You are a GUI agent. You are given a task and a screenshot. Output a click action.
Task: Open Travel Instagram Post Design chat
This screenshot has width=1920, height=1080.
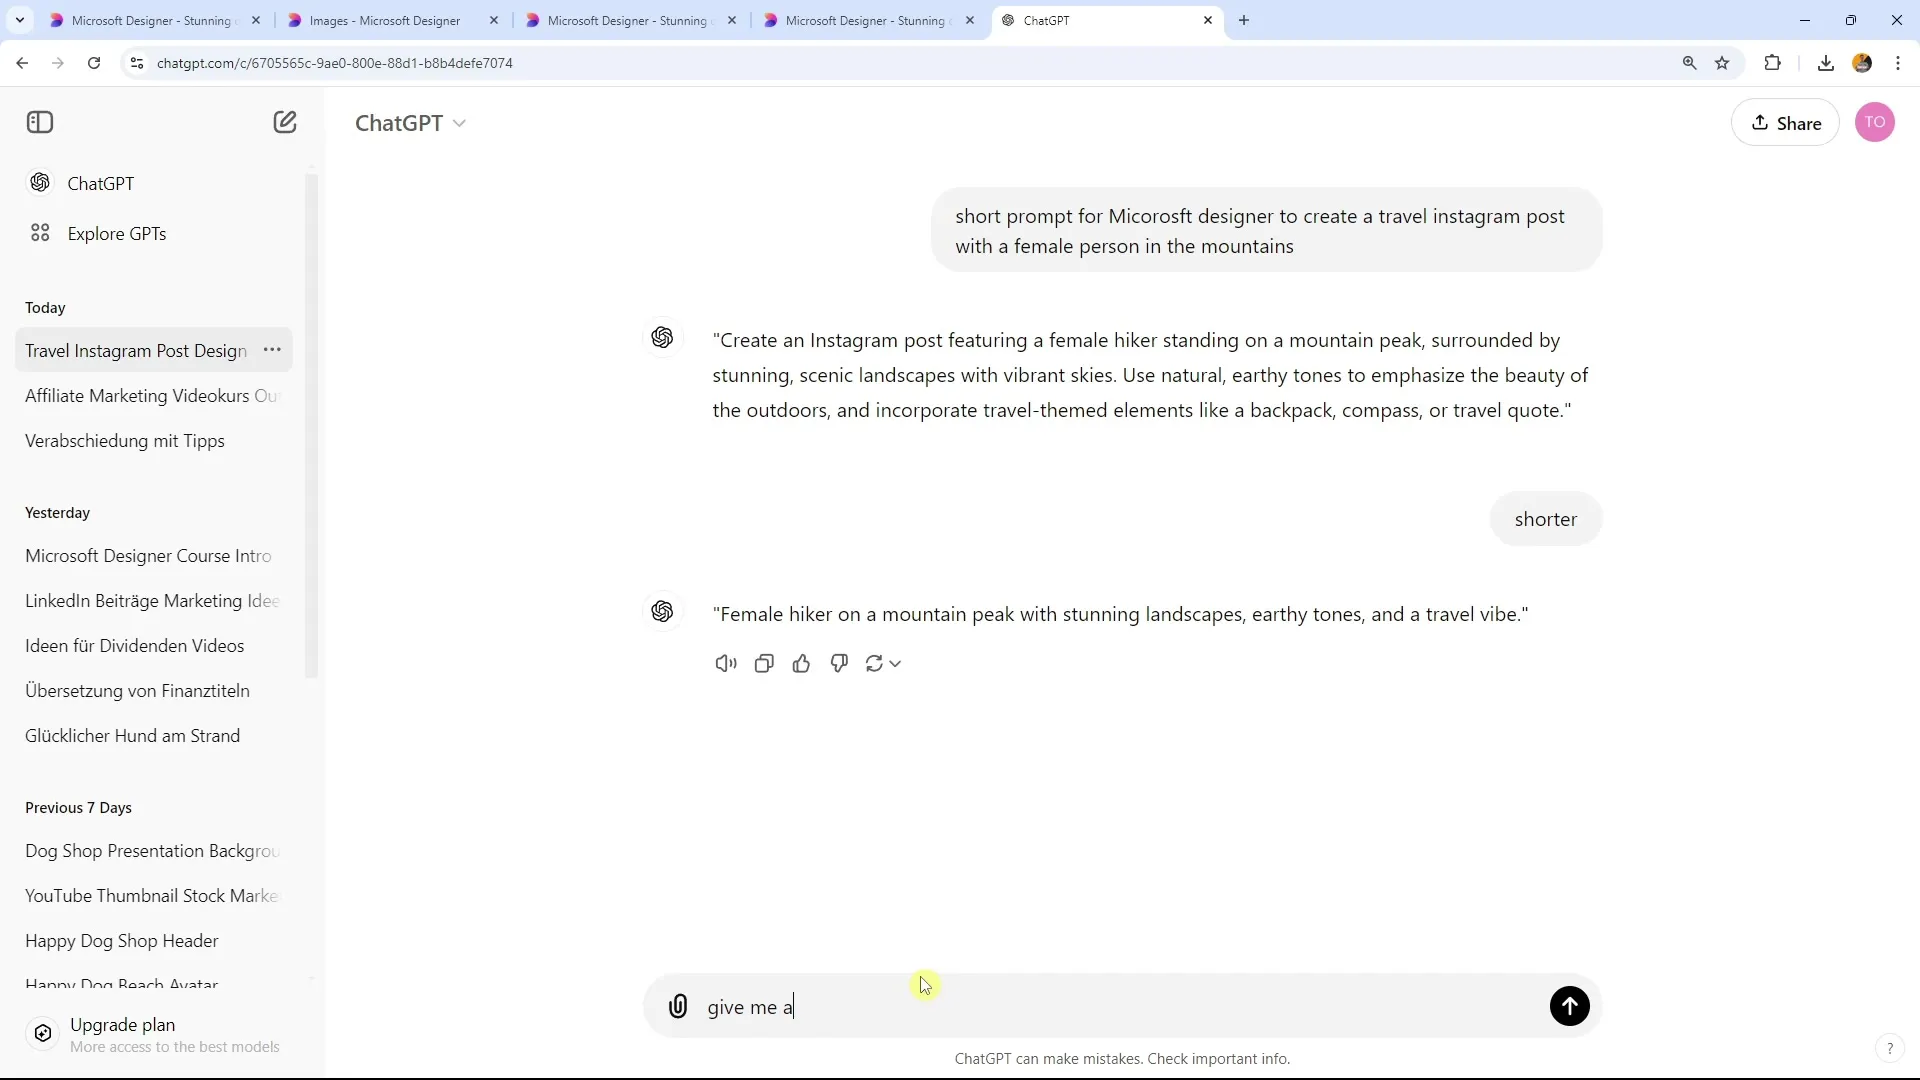[x=136, y=351]
